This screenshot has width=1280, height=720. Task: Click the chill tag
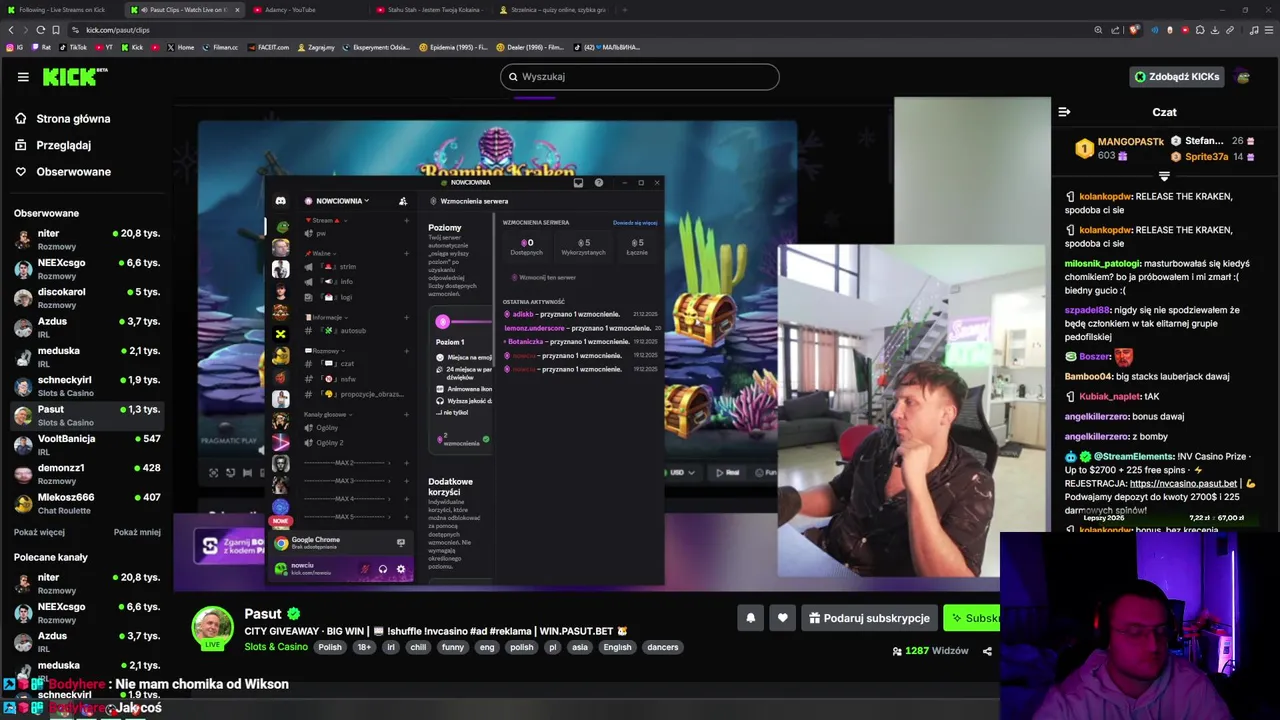click(418, 647)
